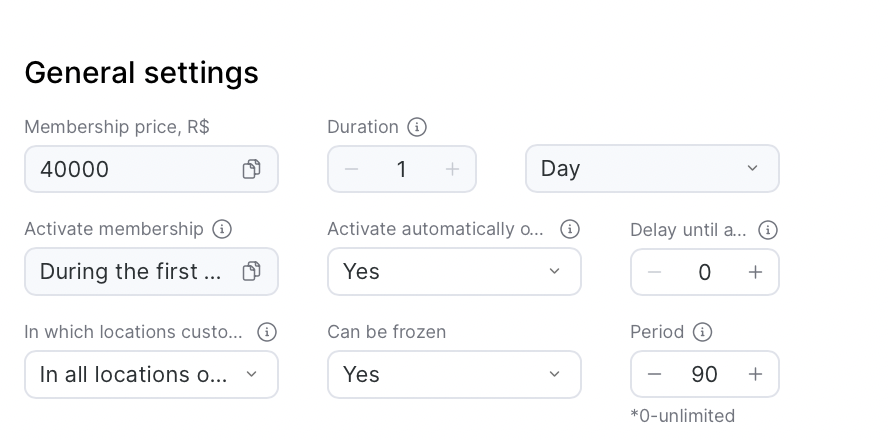Show info for Activate membership
Screen dimensions: 888x440
[x=222, y=229]
